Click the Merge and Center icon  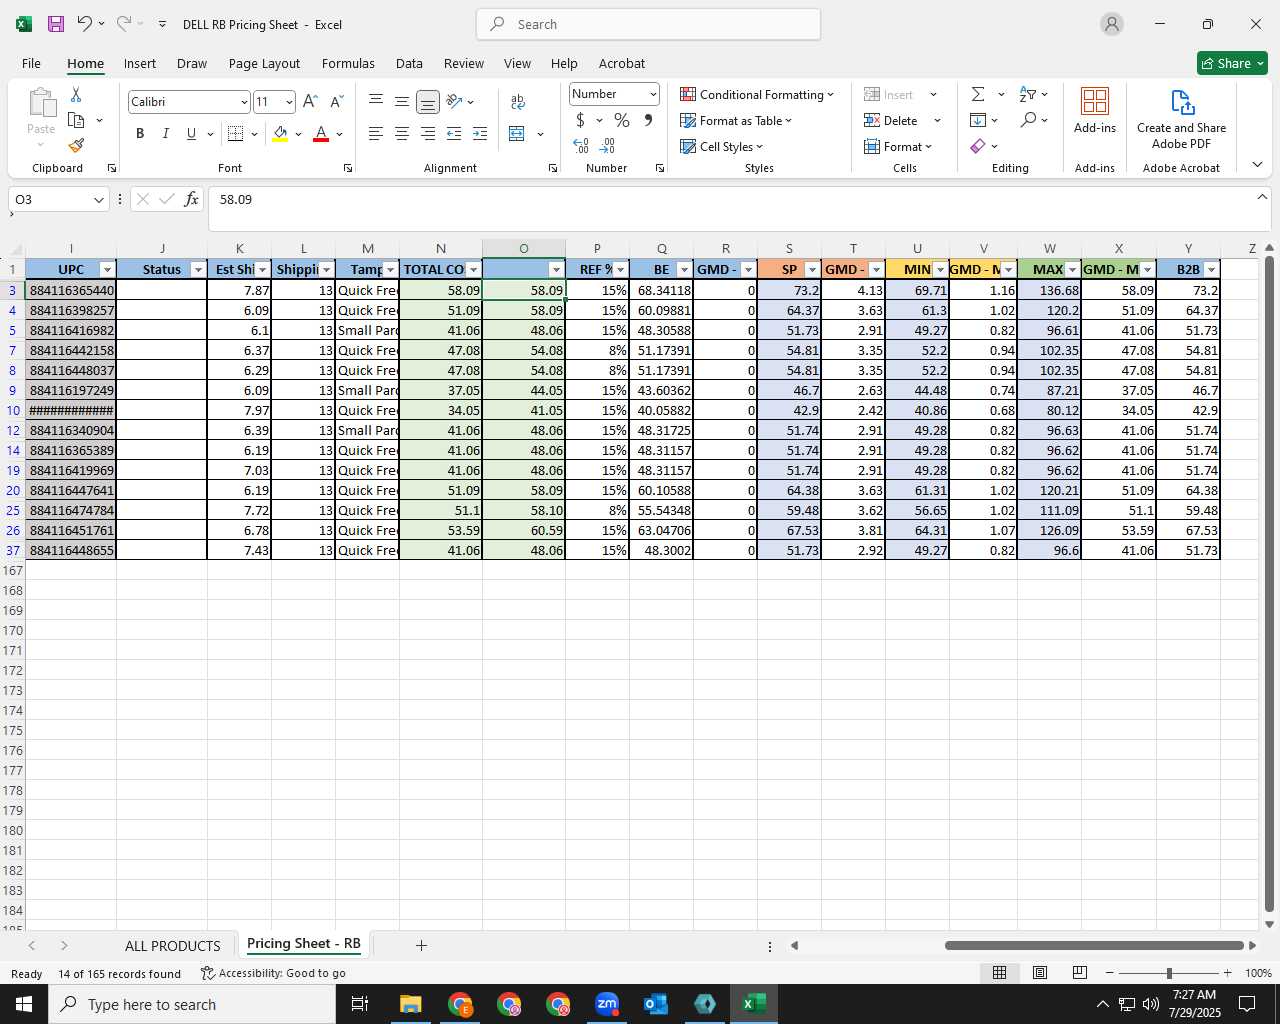click(x=517, y=134)
